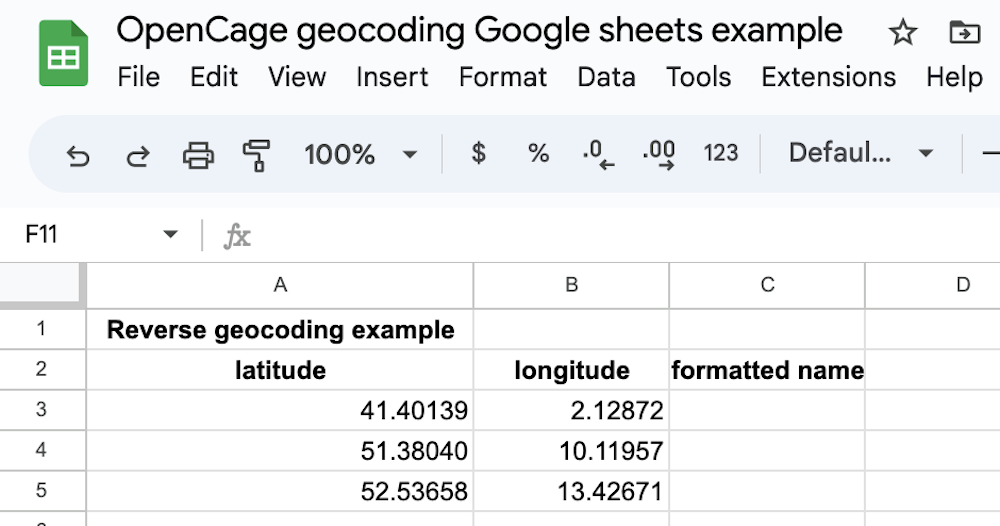Format as currency with dollar icon
This screenshot has width=1000, height=526.
coord(478,153)
